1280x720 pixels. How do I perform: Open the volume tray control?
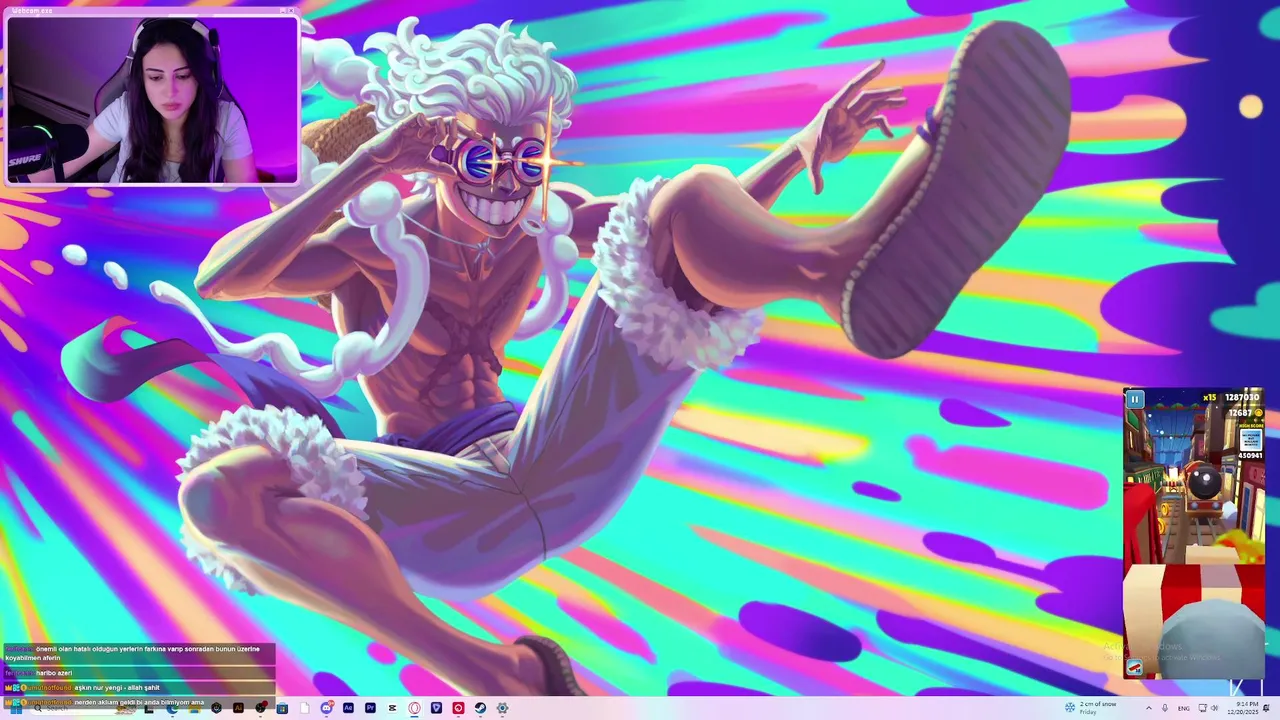click(1215, 708)
